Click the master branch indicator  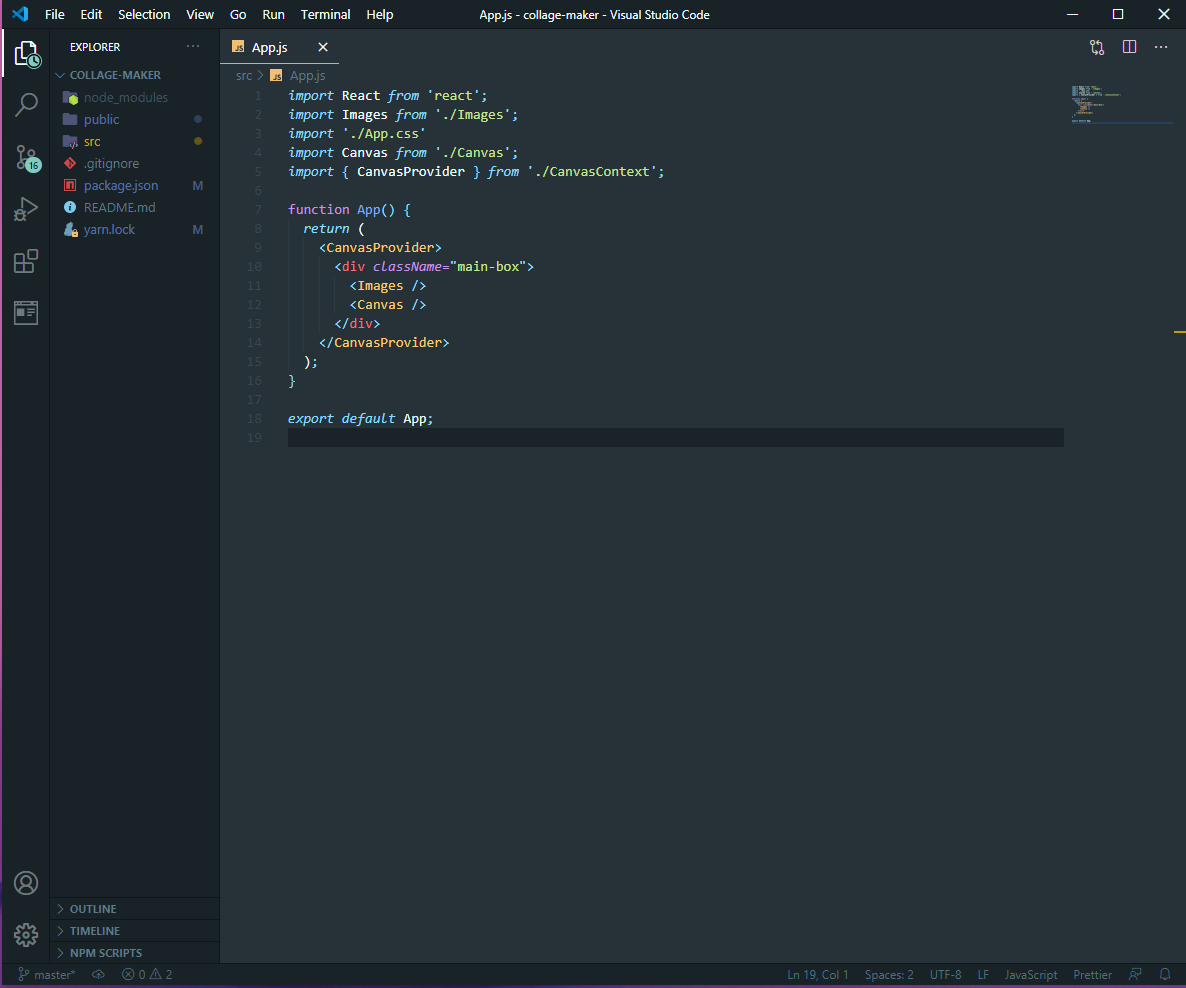(x=47, y=974)
